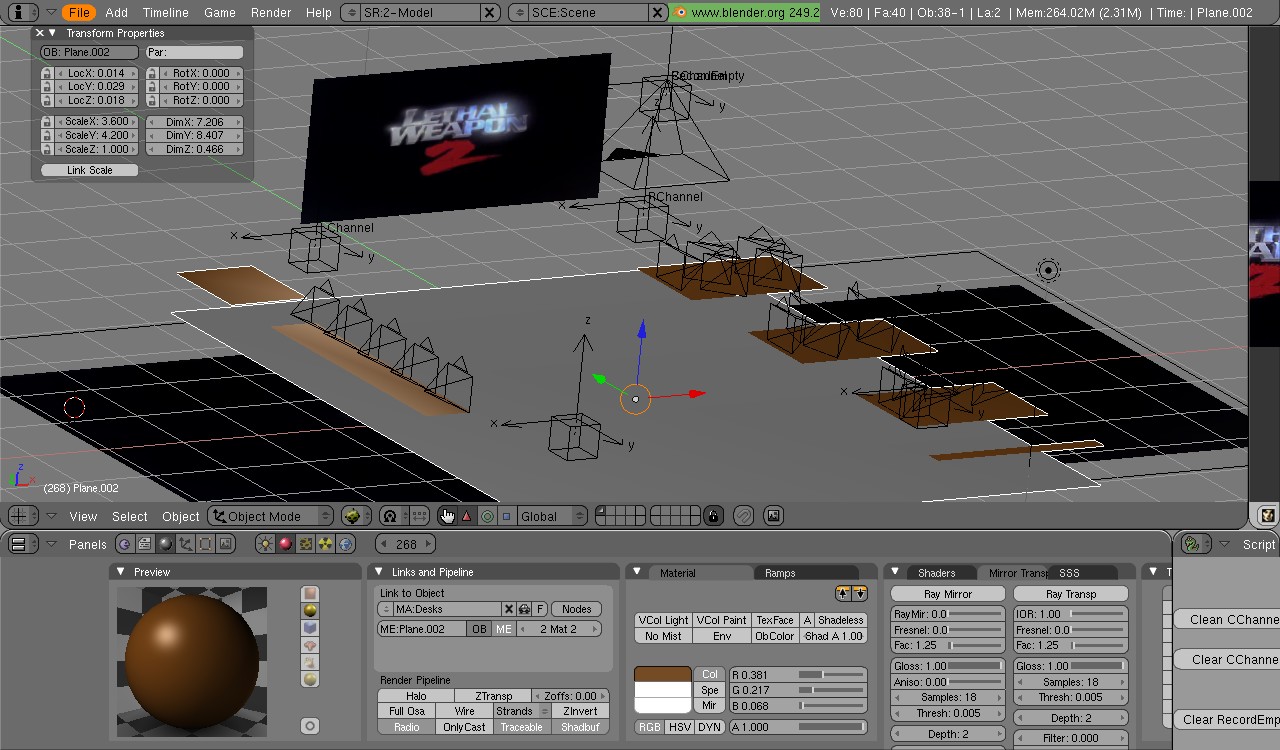Click the Clear RecordEmp button
This screenshot has height=750, width=1280.
coord(1229,719)
